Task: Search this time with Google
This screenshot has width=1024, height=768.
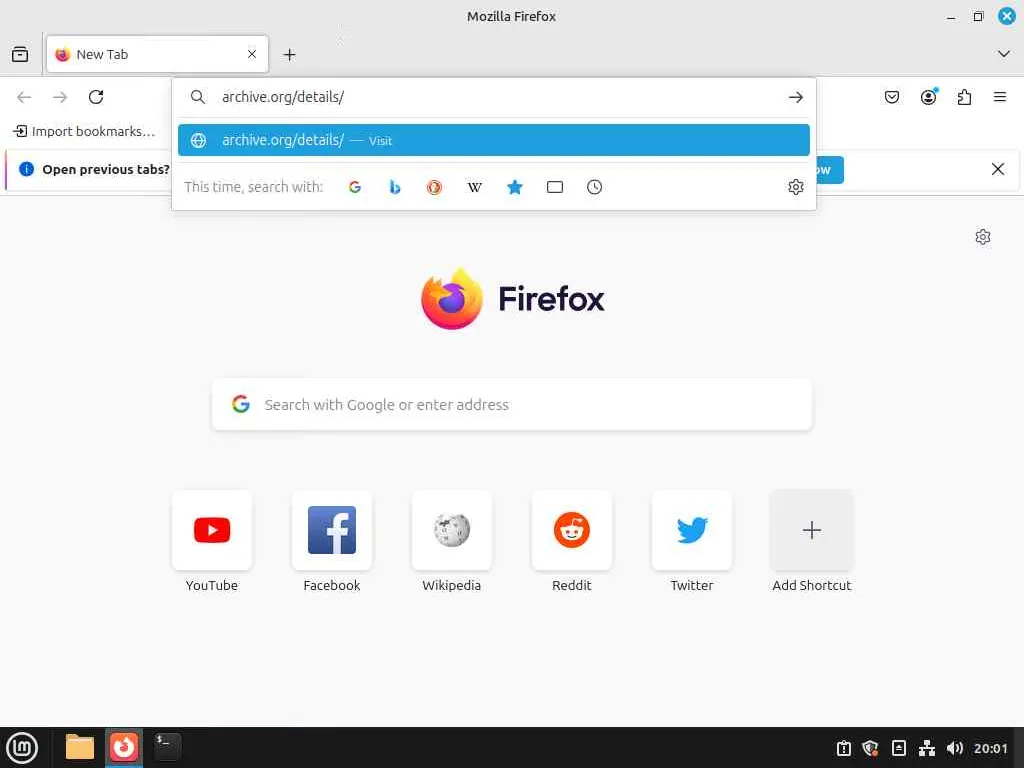Action: click(355, 187)
